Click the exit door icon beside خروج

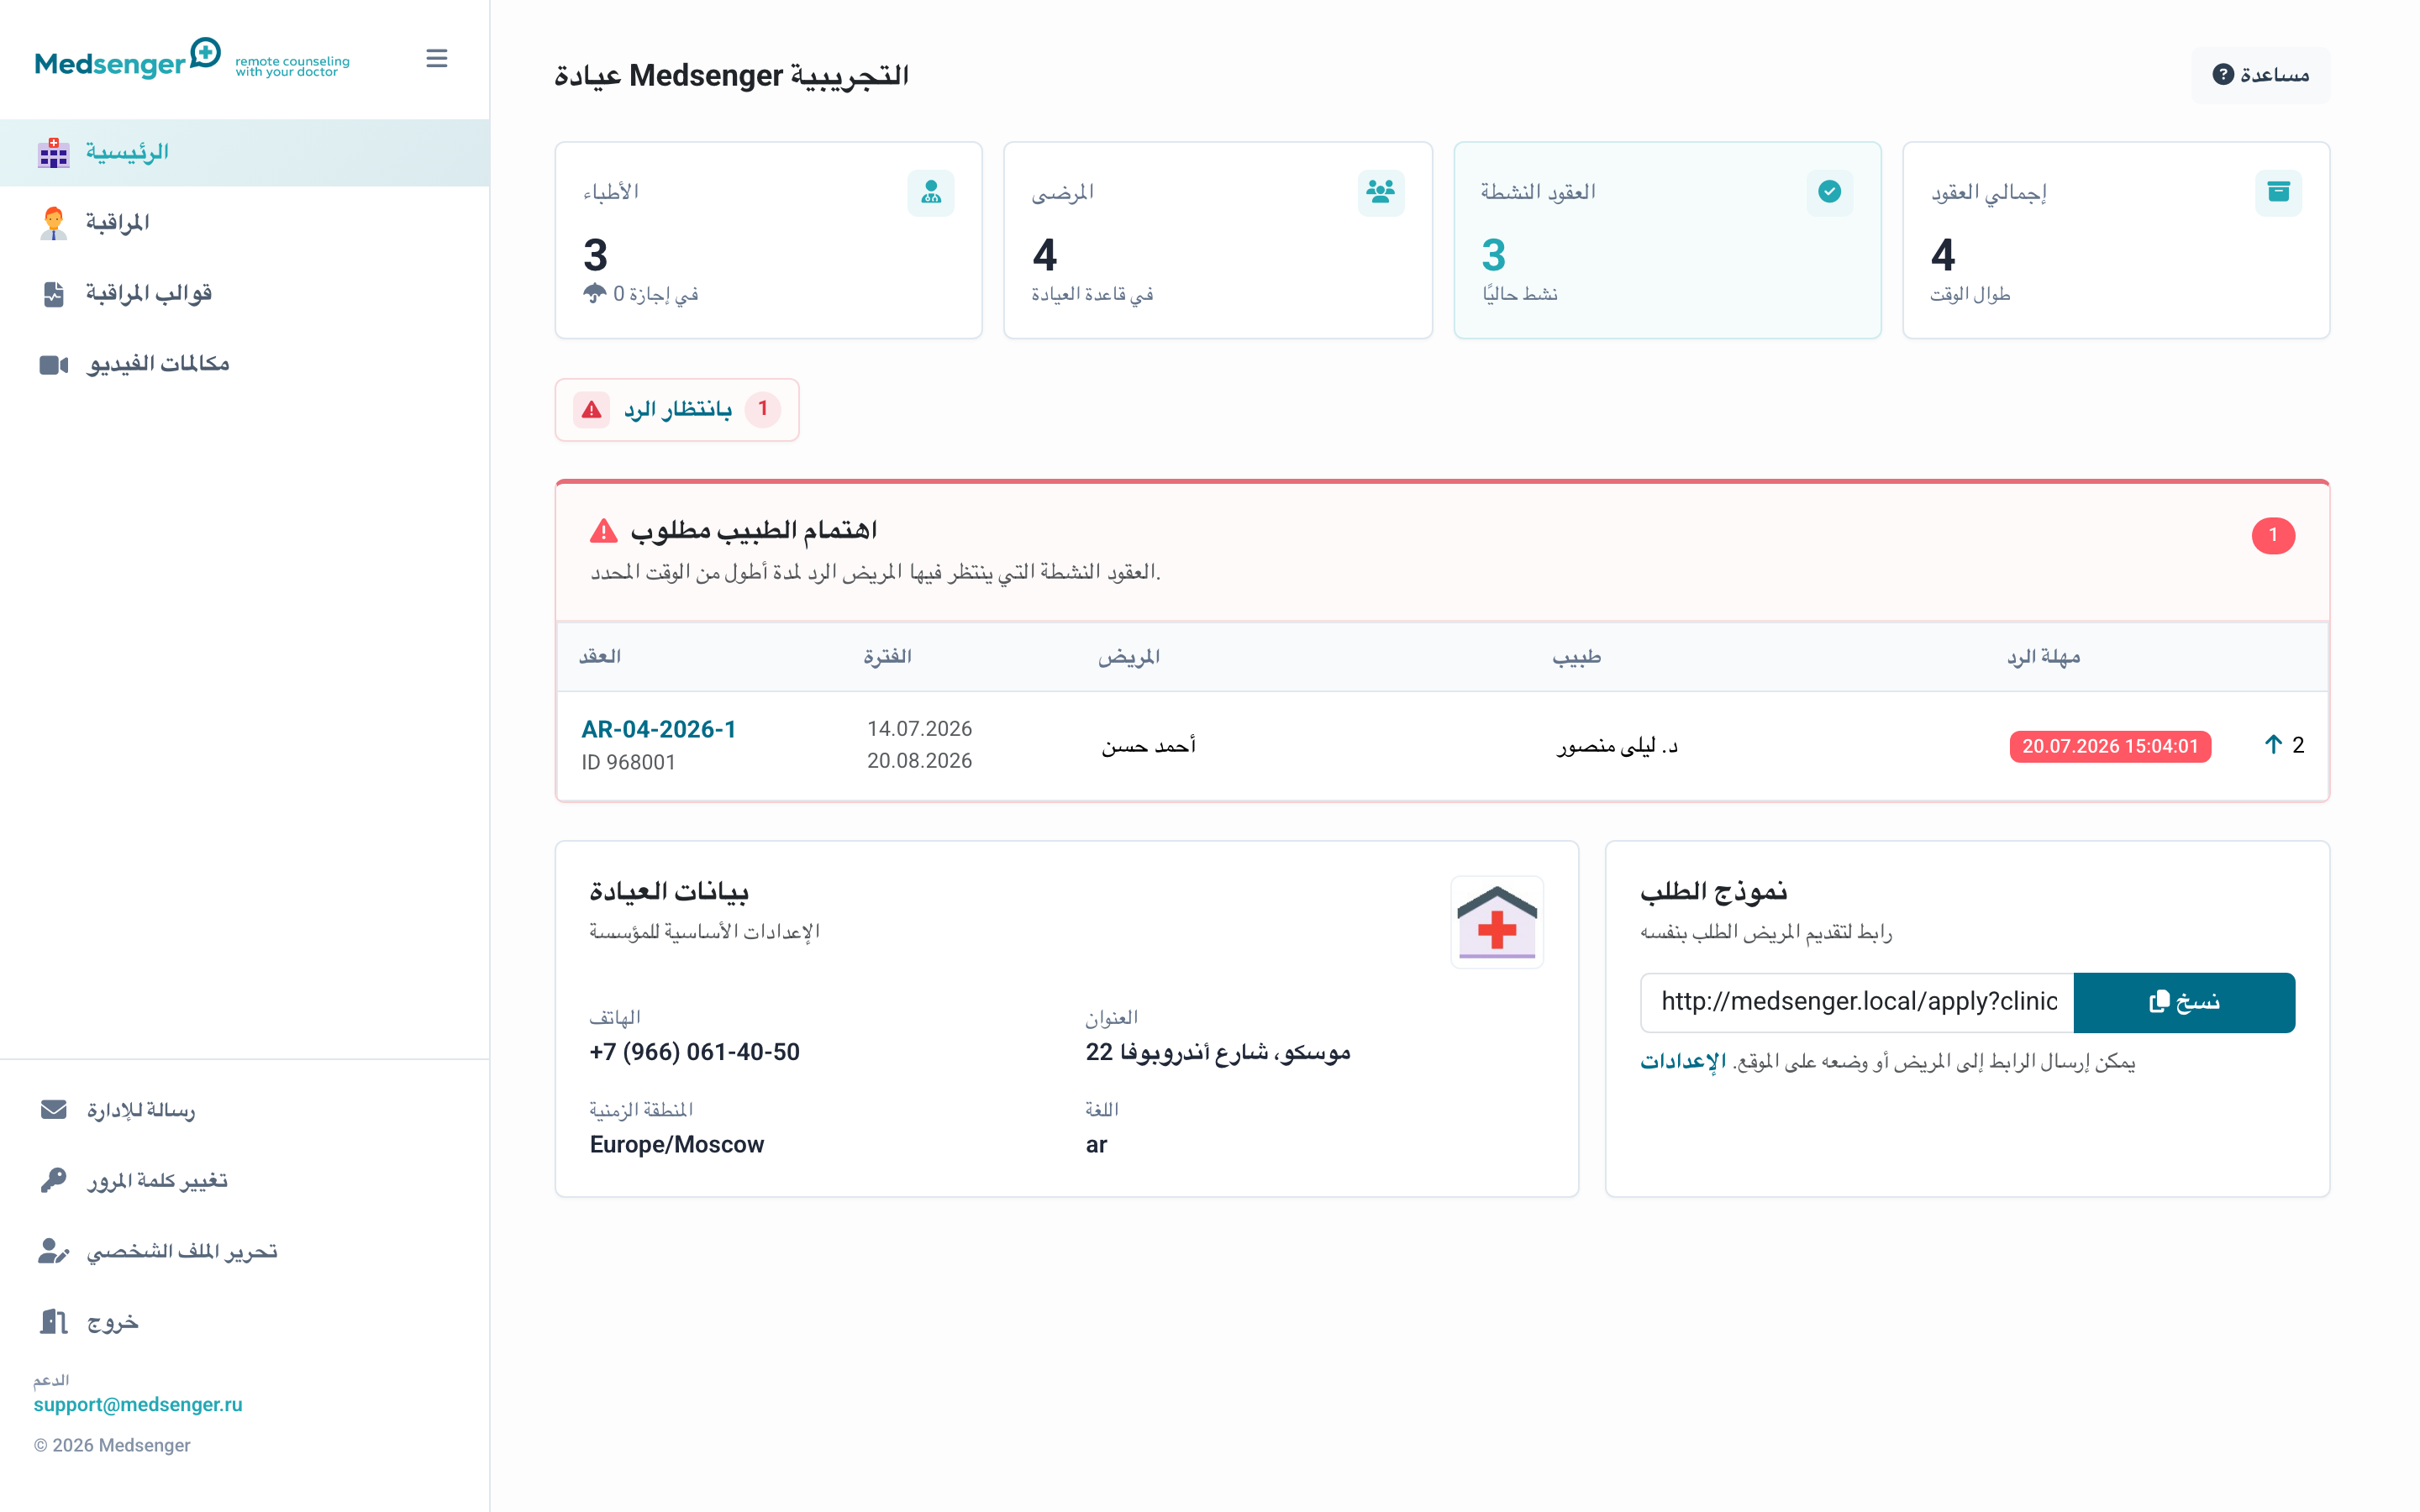(x=54, y=1322)
